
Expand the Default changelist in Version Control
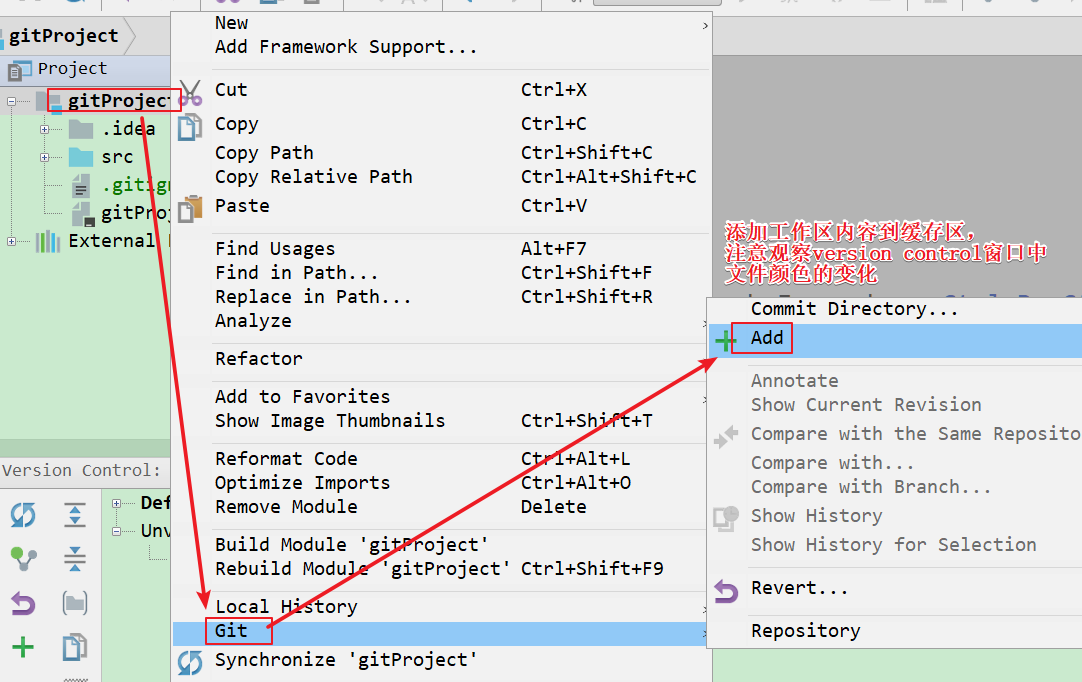pos(117,503)
